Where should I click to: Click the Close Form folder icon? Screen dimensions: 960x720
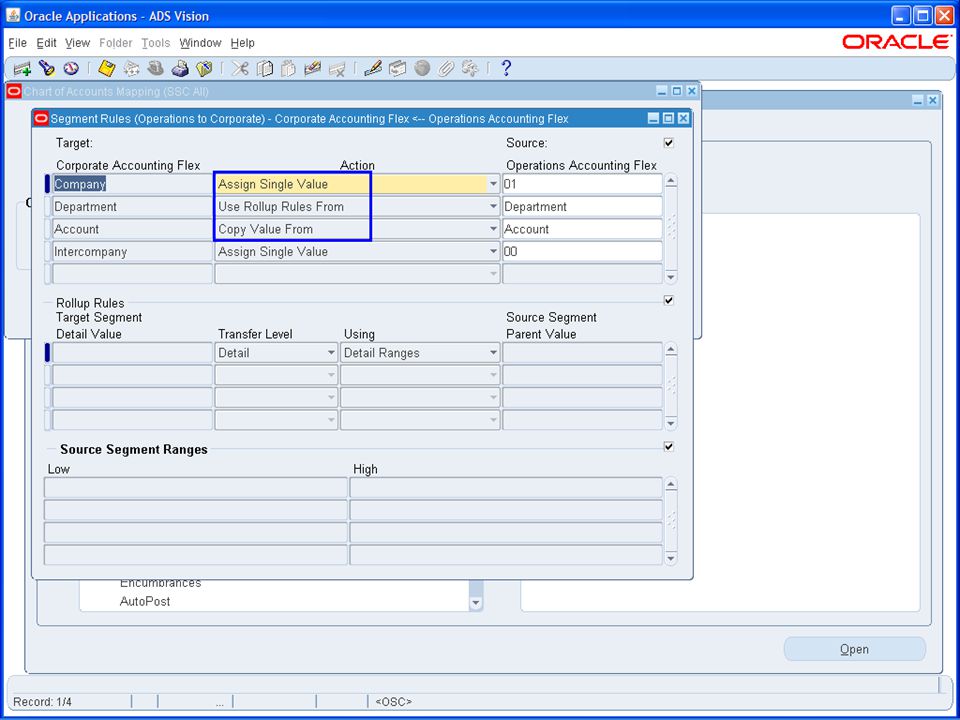coord(204,69)
